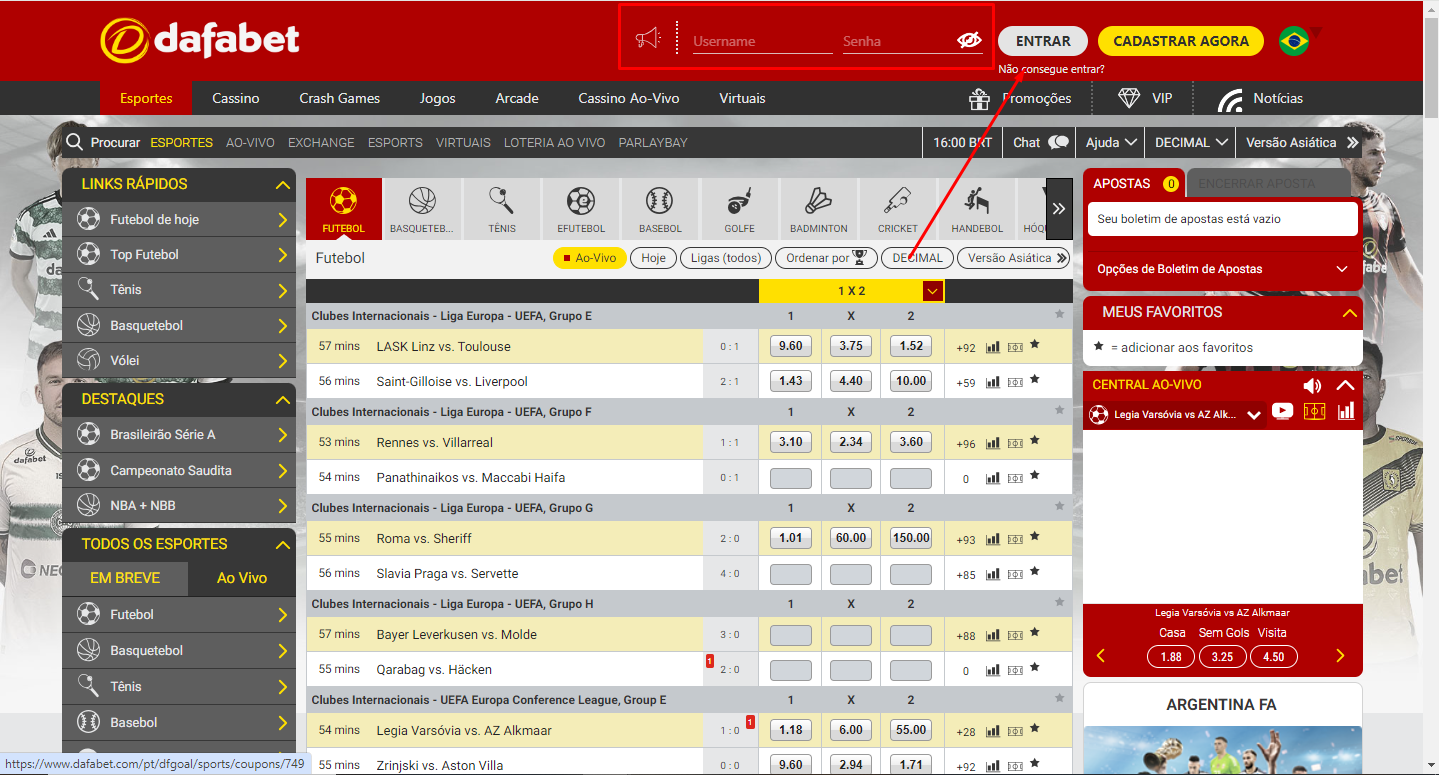Click the Promoções gift icon
Image resolution: width=1439 pixels, height=775 pixels.
click(979, 98)
